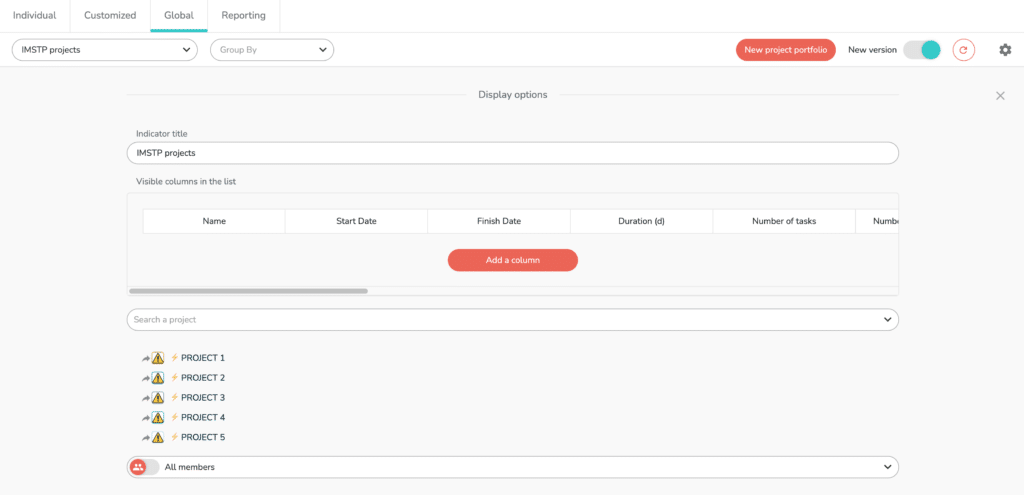Image resolution: width=1024 pixels, height=495 pixels.
Task: Click the share arrow icon beside PROJECT 1
Action: tap(146, 358)
